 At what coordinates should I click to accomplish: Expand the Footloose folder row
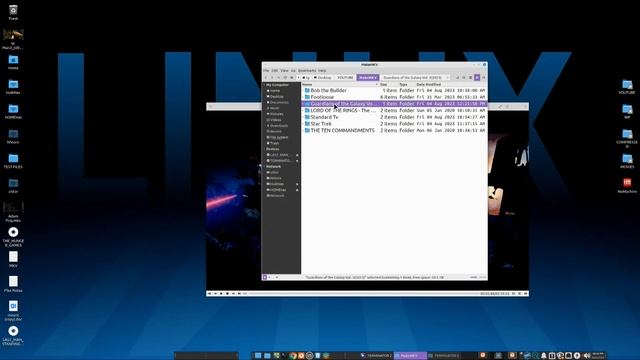click(303, 97)
